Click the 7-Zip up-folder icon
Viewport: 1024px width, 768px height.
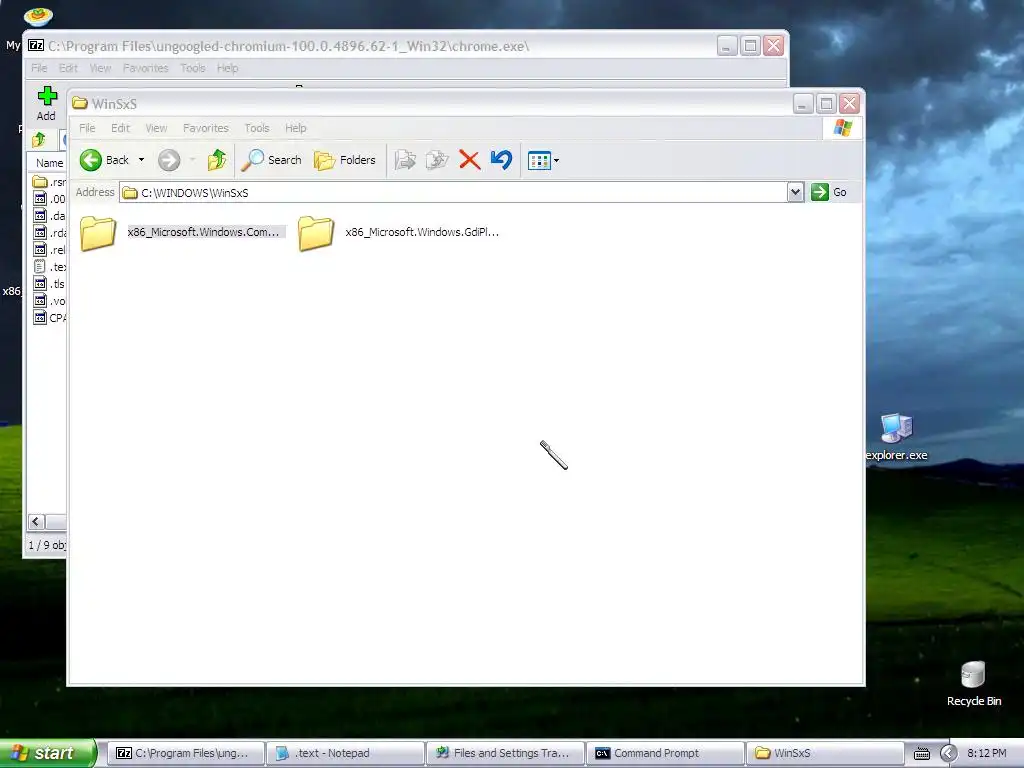pyautogui.click(x=39, y=139)
